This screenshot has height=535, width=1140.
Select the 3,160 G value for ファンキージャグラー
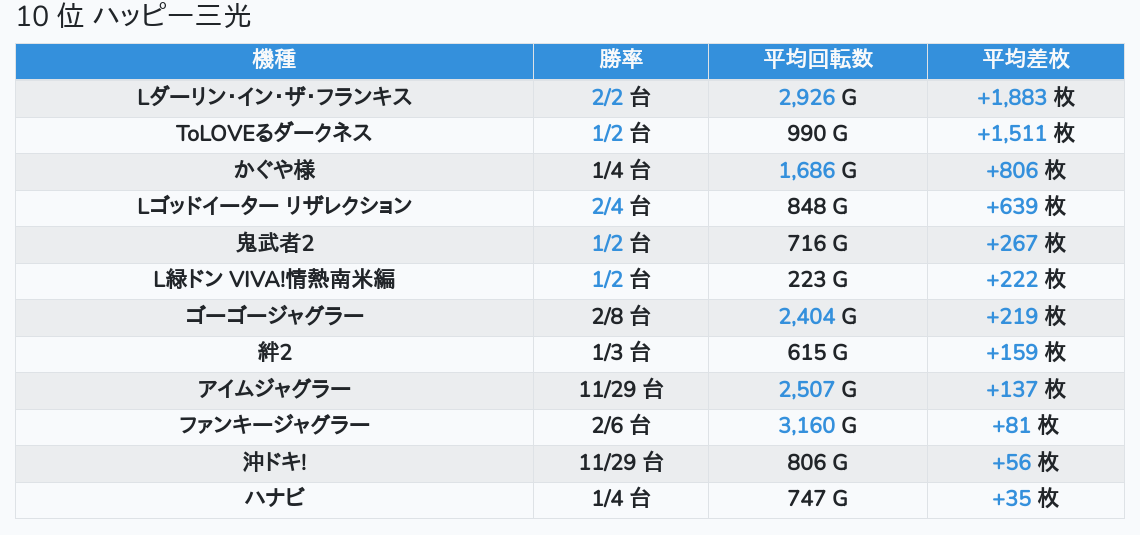[x=817, y=426]
